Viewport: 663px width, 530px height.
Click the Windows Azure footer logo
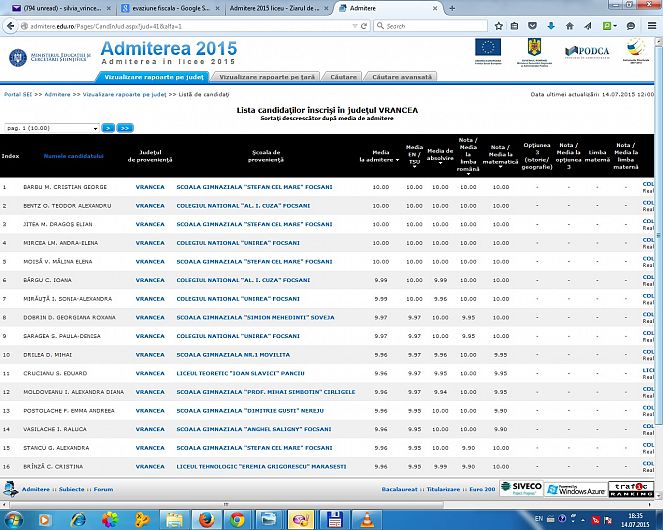[x=575, y=489]
